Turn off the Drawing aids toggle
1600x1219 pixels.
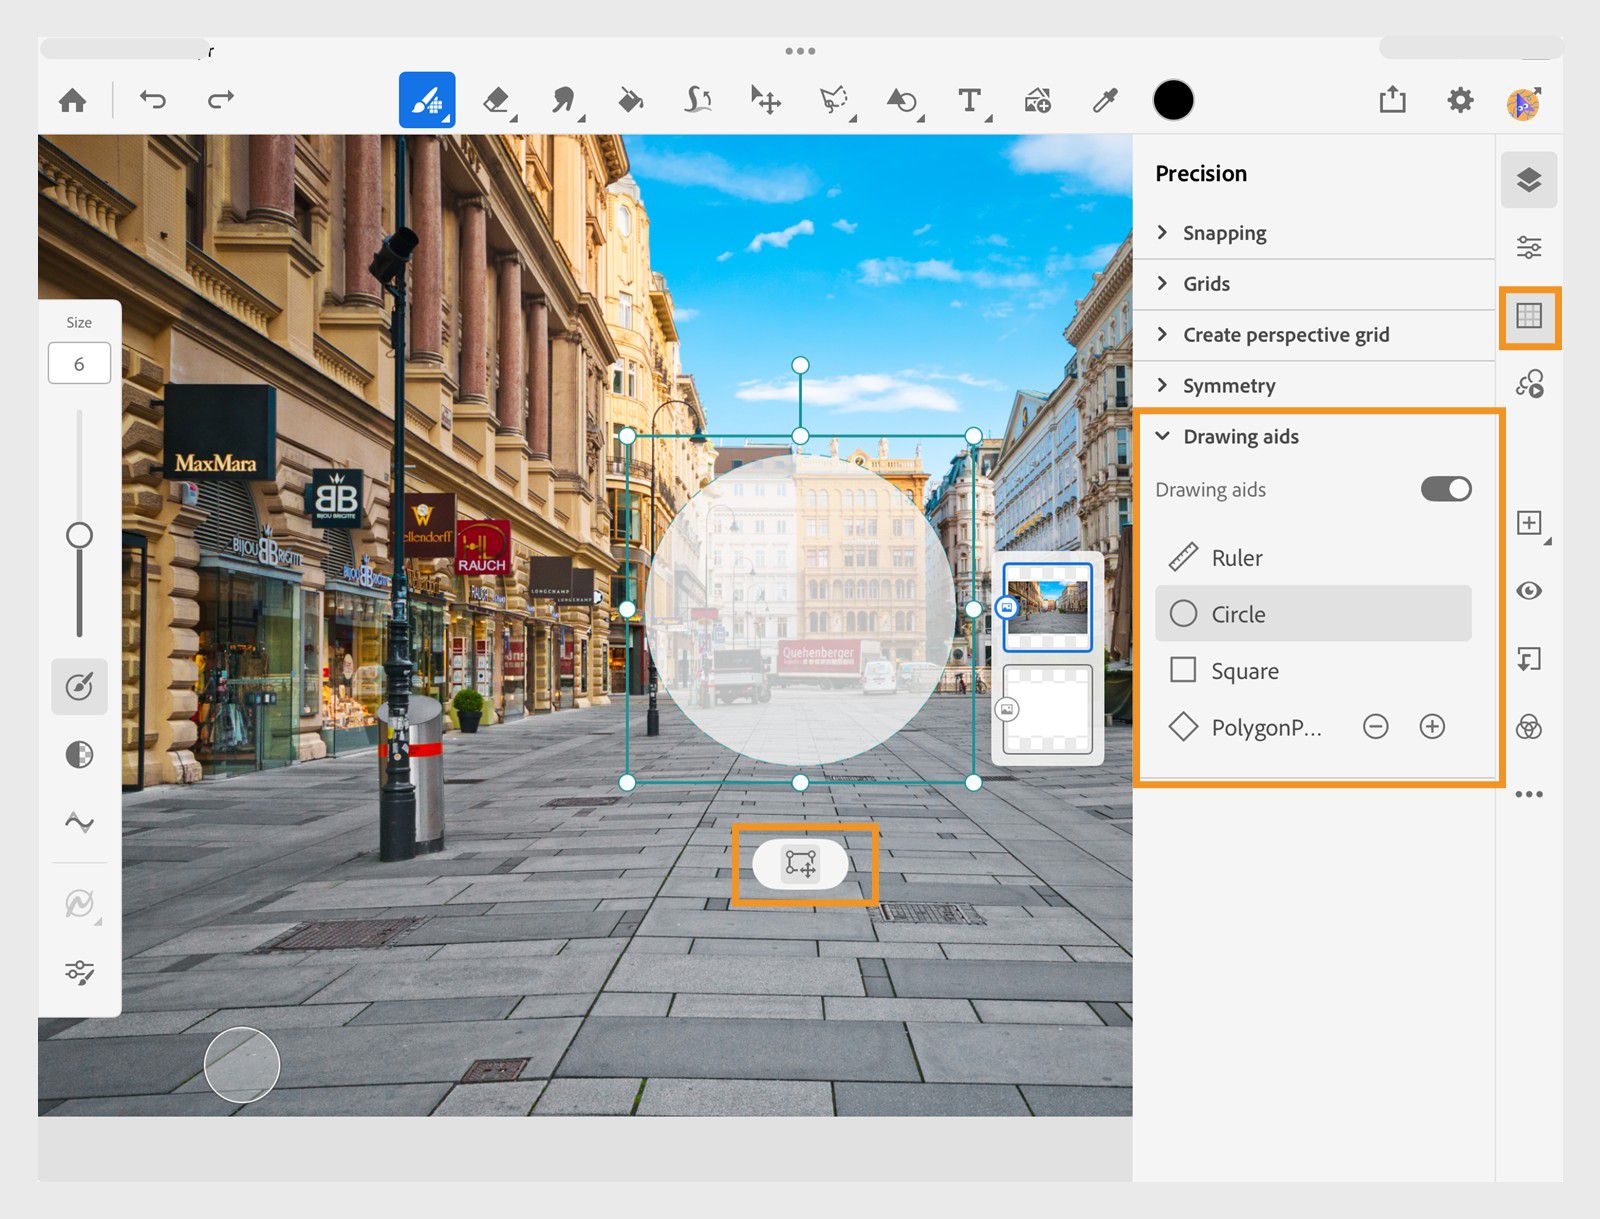[x=1446, y=489]
